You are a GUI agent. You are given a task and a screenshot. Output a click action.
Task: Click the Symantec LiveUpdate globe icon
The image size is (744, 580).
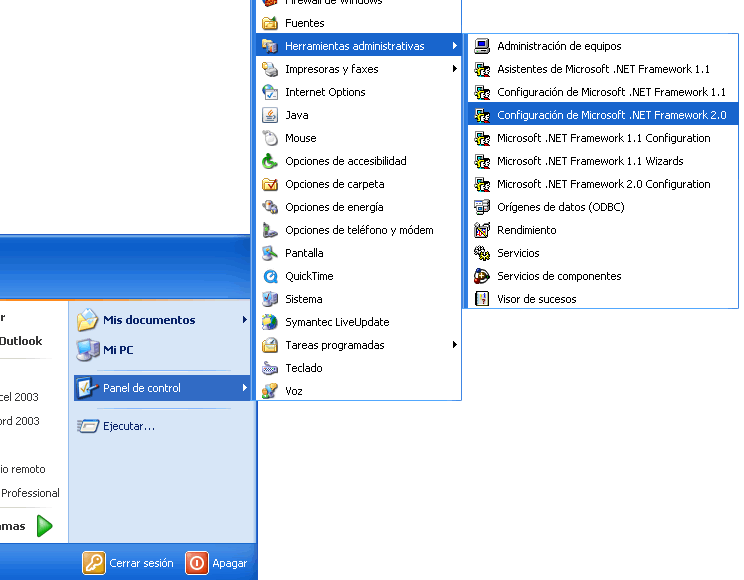coord(270,322)
